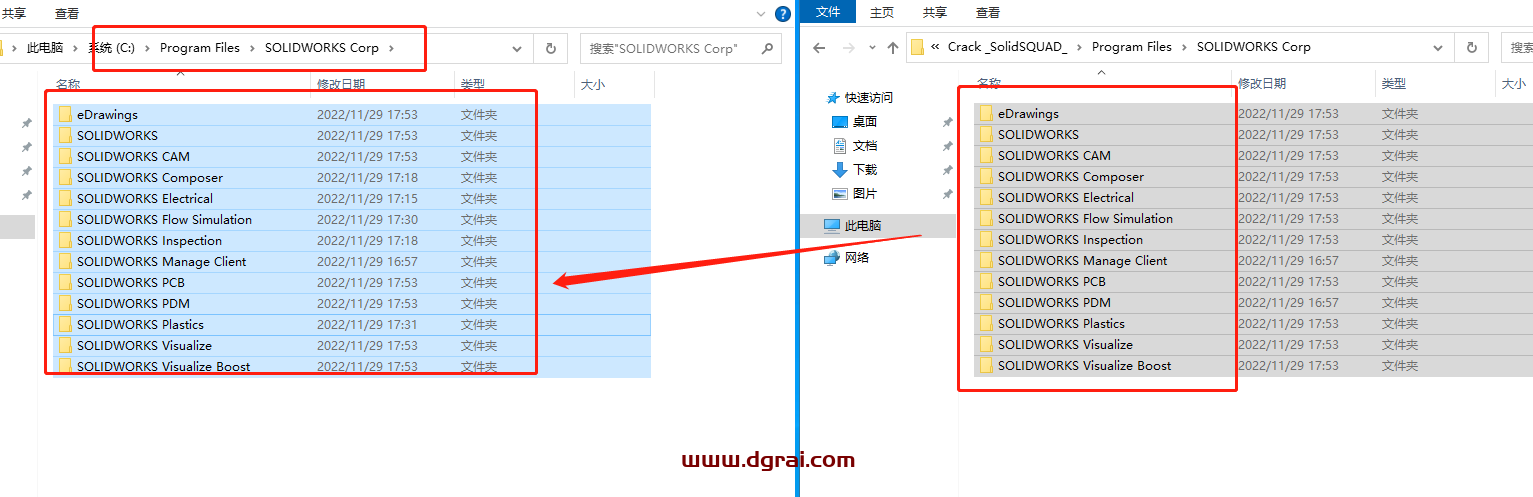This screenshot has height=497, width=1533.
Task: Select SOLIDWORKS CAM row in right window
Action: click(1253, 155)
